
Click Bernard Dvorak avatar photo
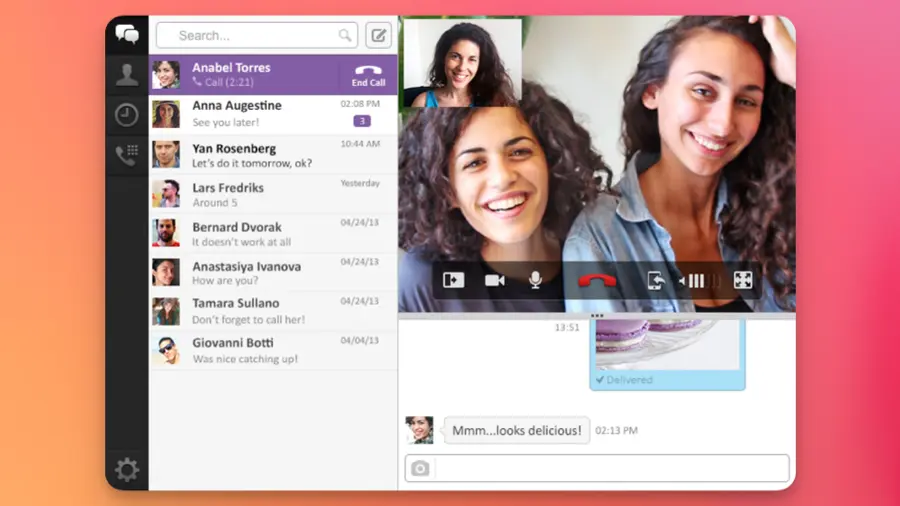coord(166,233)
